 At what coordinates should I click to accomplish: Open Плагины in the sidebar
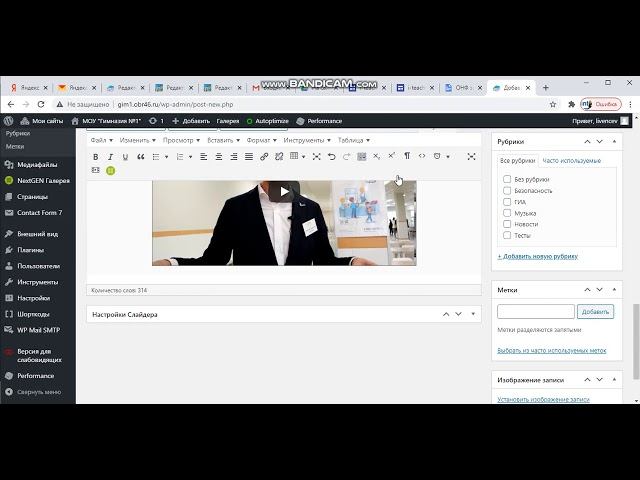tap(30, 250)
